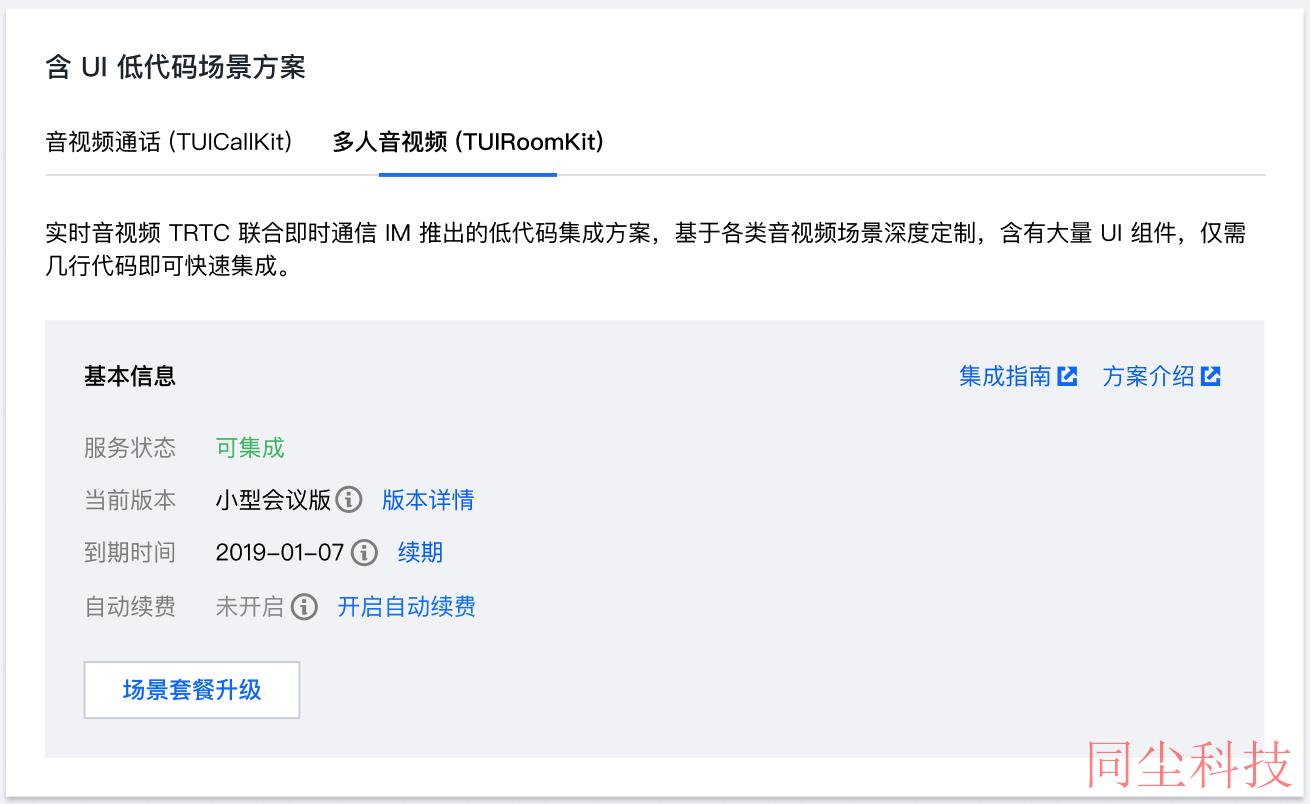
Task: Click 开启自动续费 to enable auto-renewal
Action: (x=406, y=606)
